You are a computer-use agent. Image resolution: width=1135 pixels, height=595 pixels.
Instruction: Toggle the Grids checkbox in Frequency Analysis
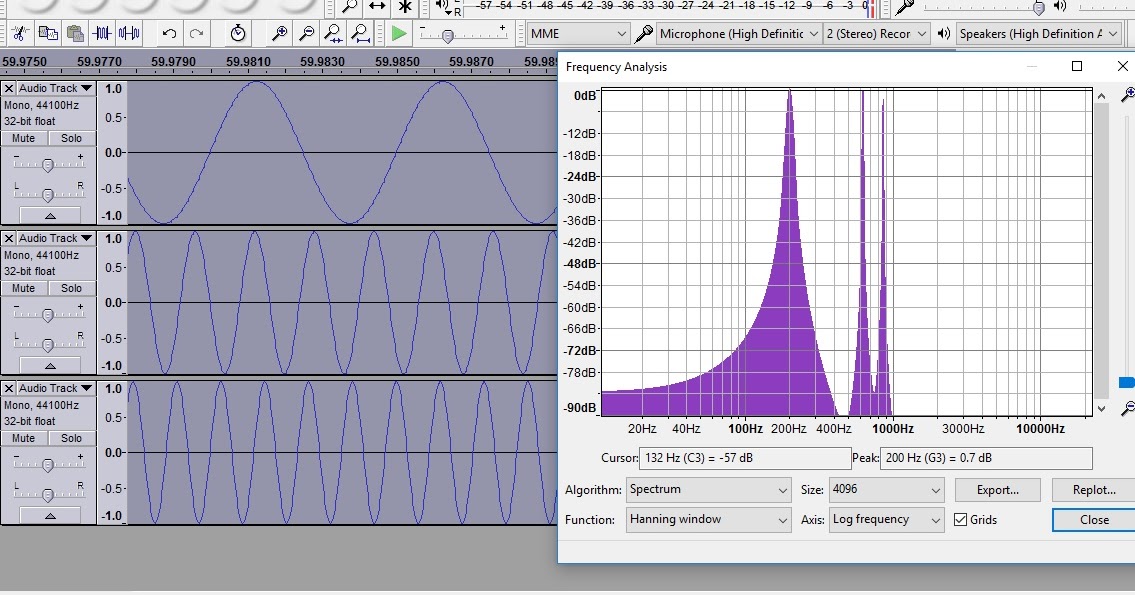pos(961,519)
